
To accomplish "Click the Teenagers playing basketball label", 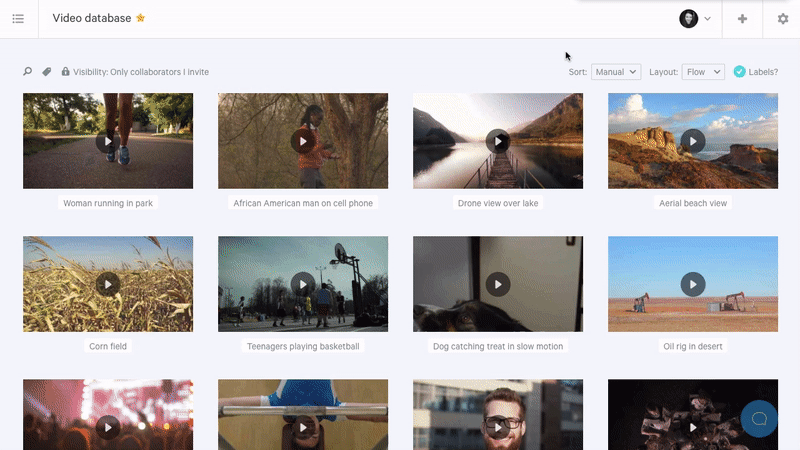I will pos(303,346).
